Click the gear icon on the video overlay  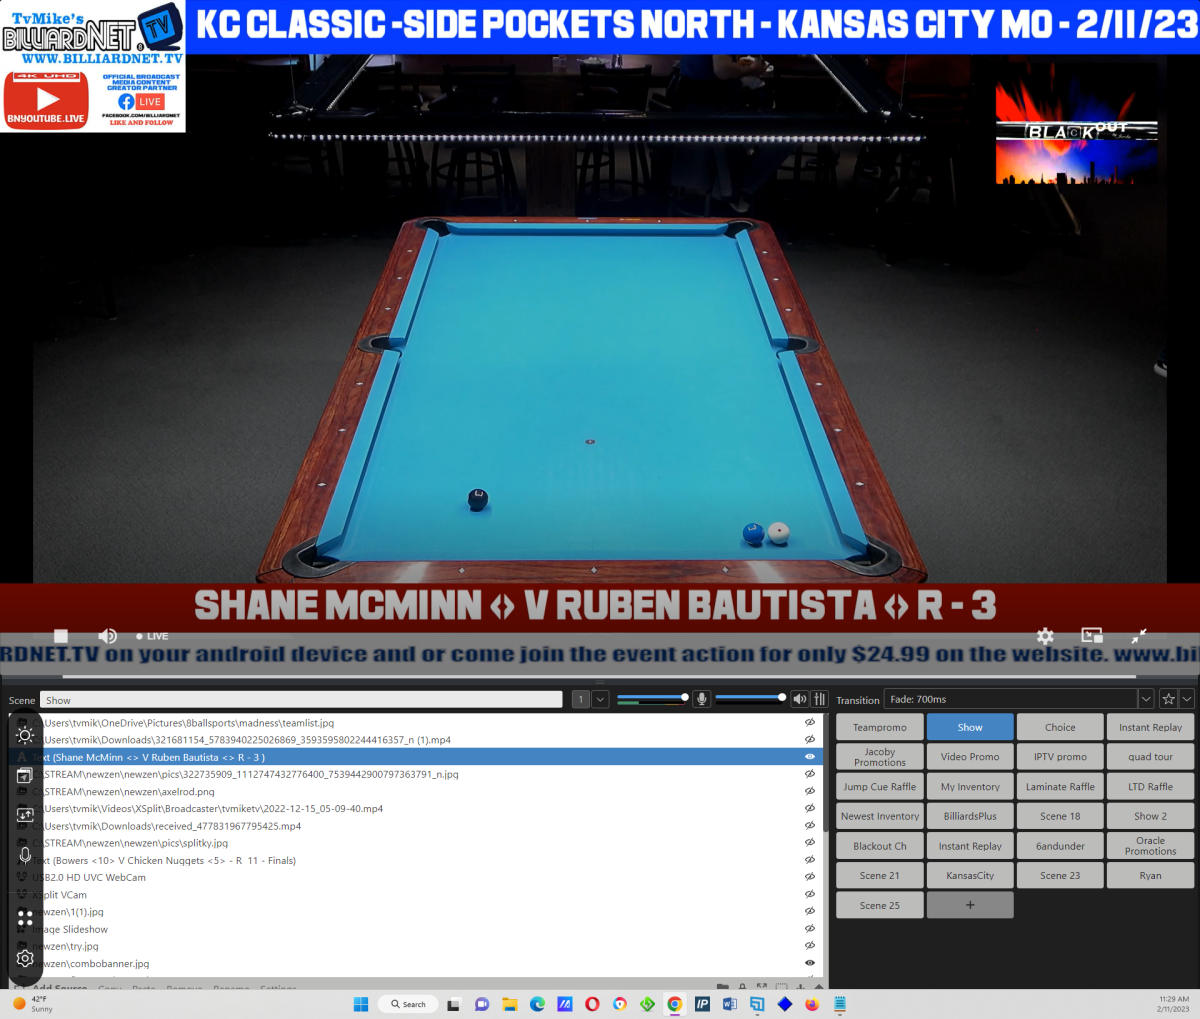(x=1045, y=636)
